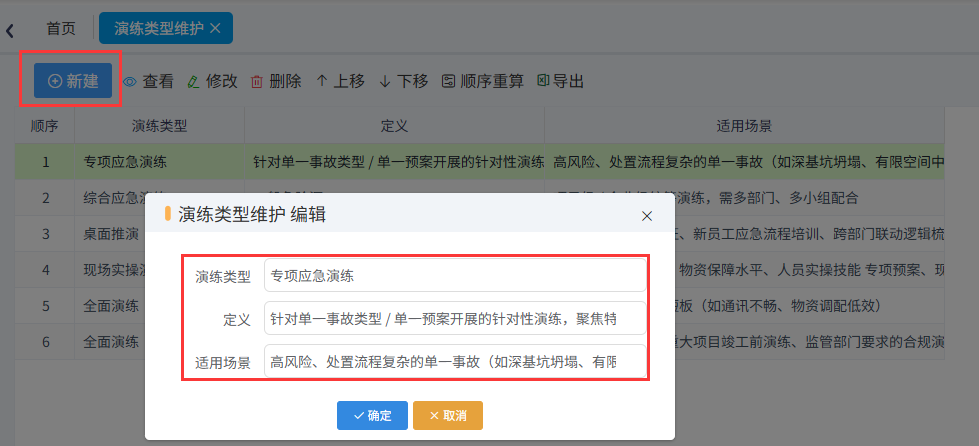Image resolution: width=979 pixels, height=446 pixels.
Task: Select row with sequence number 2
Action: click(45, 198)
